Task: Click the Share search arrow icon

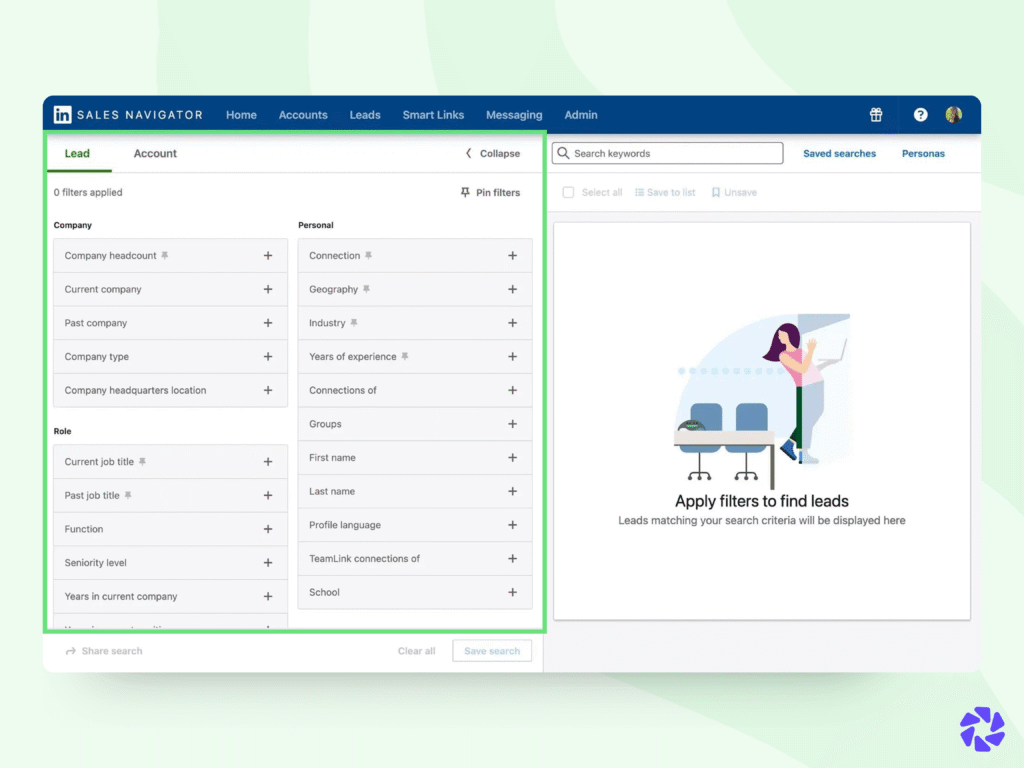Action: tap(70, 650)
